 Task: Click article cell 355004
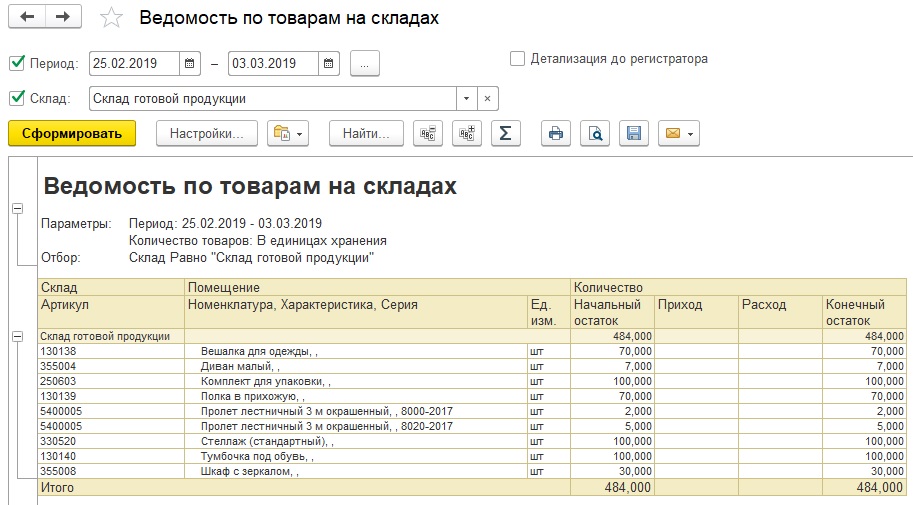coord(111,366)
